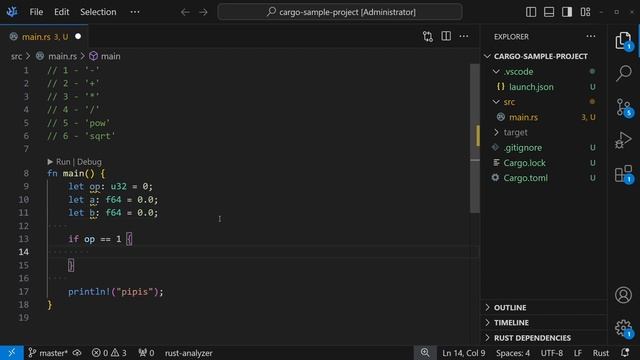Click the zoom magnifier status bar icon
Screen dimensions: 640x360
425,353
